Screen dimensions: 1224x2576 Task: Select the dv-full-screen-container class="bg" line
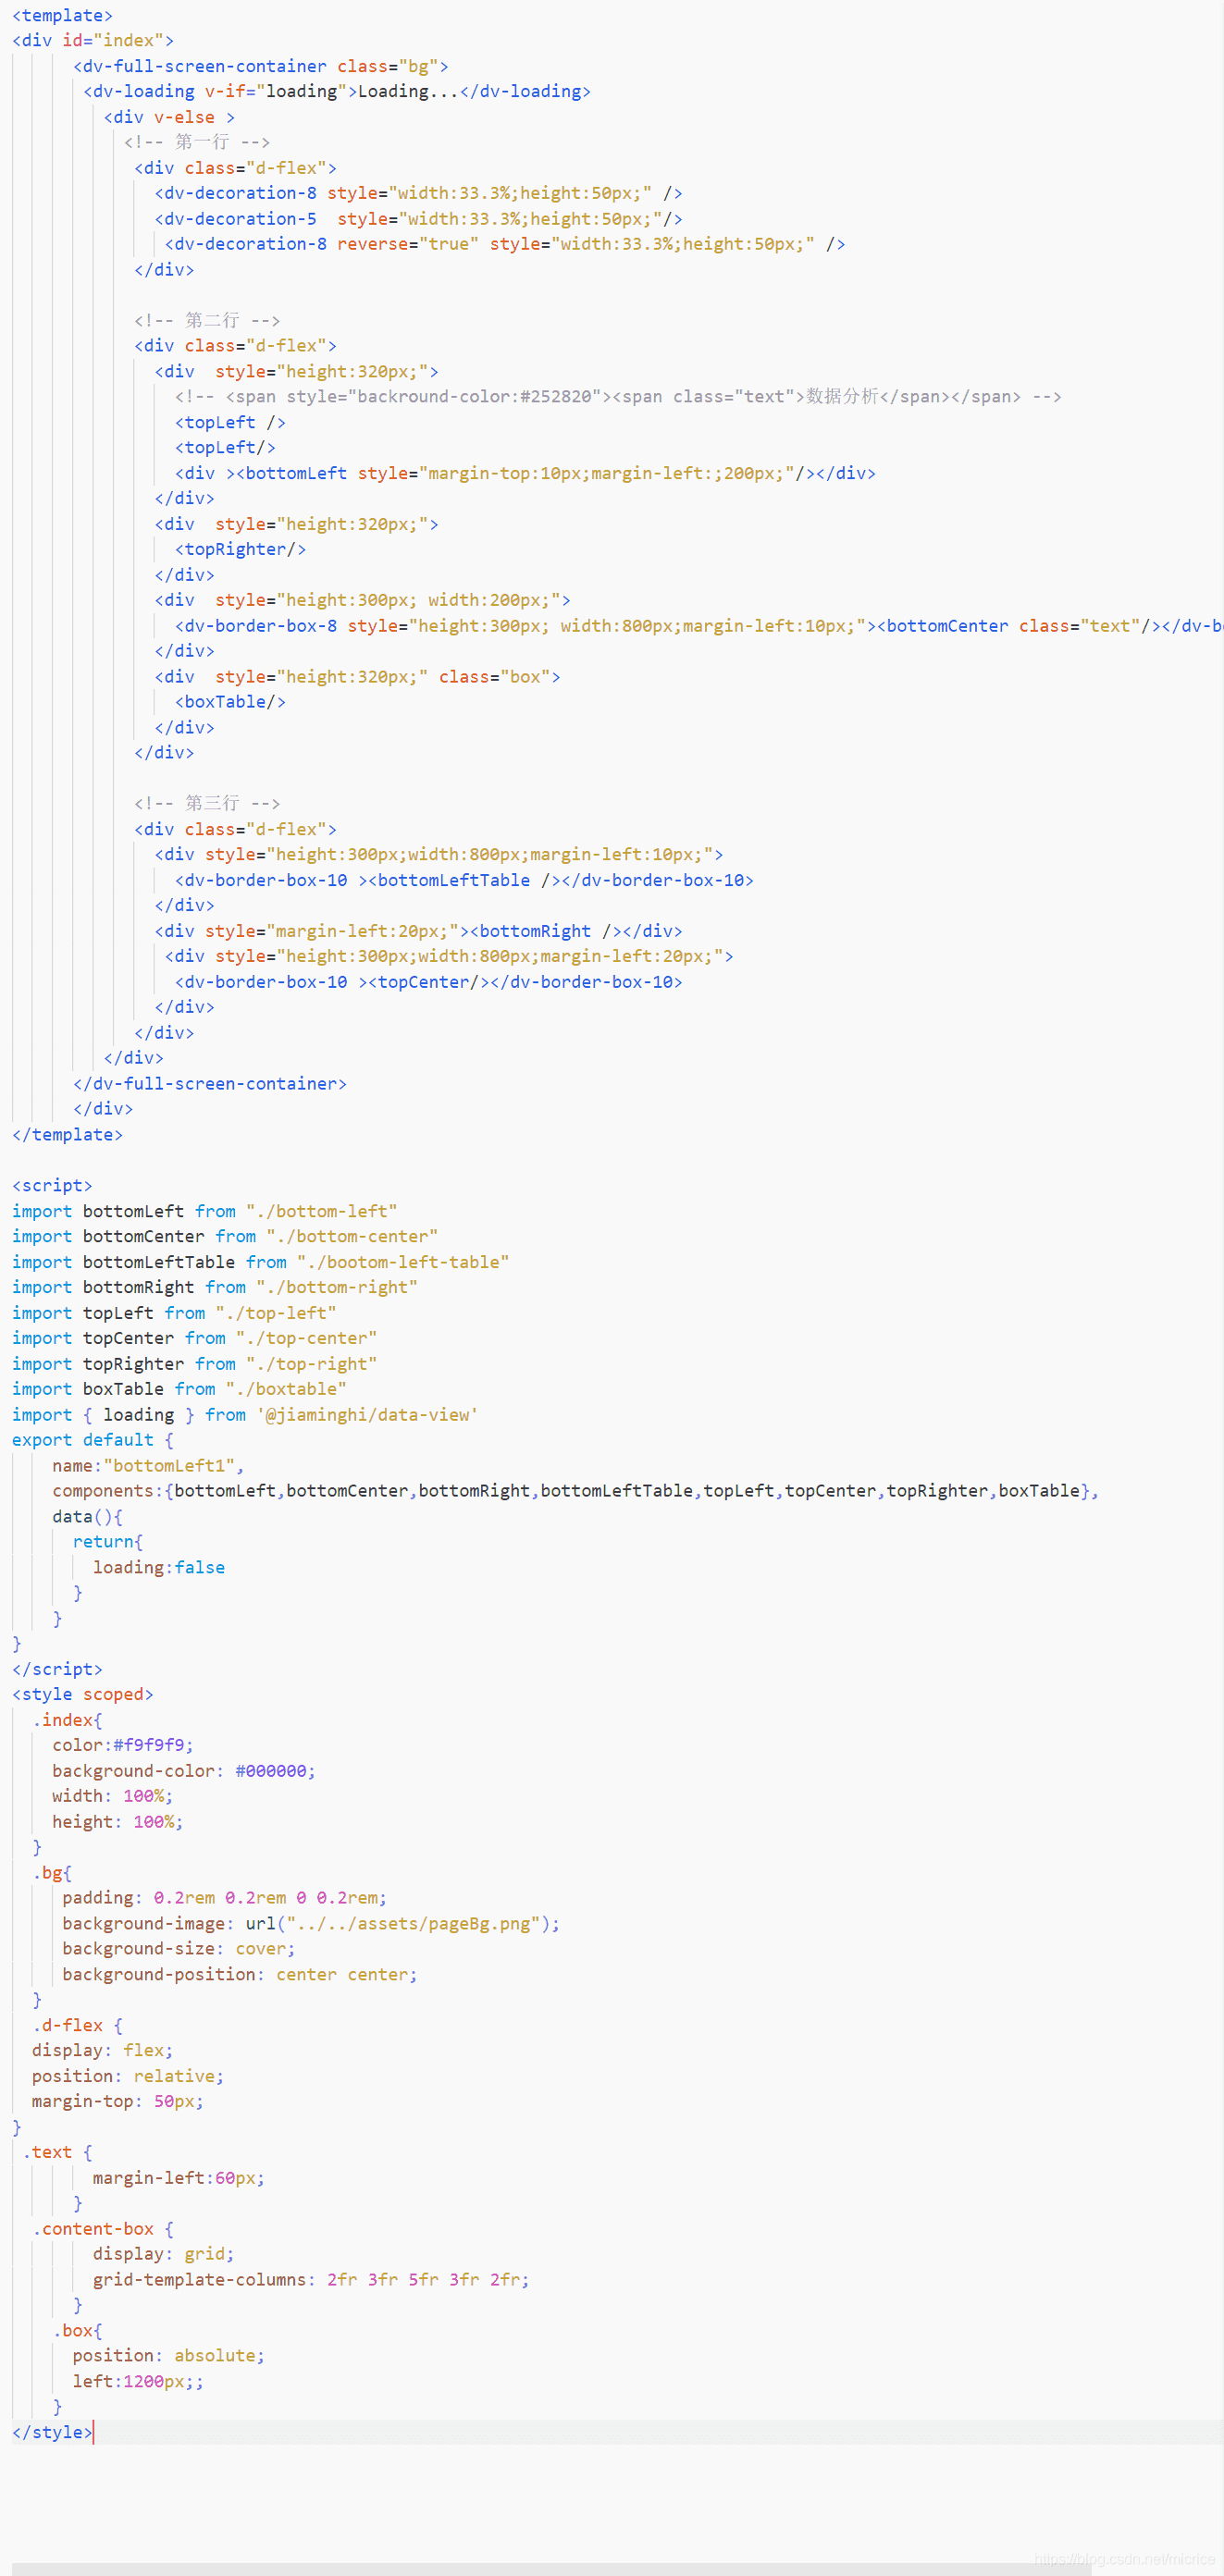[260, 66]
